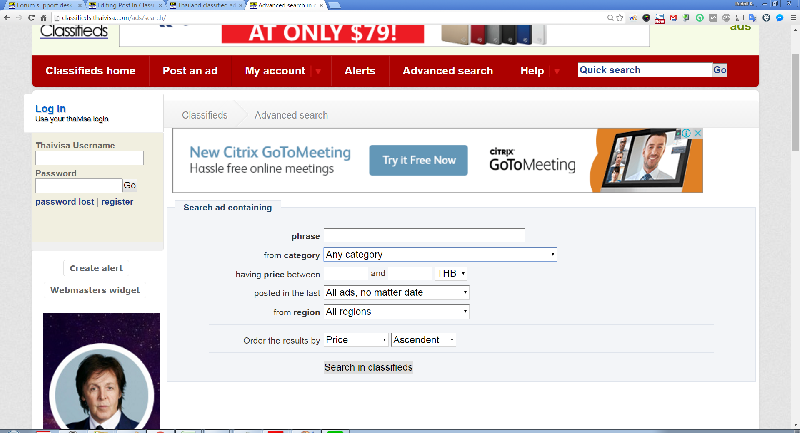Open the Create alert link
800x433 pixels.
96,268
